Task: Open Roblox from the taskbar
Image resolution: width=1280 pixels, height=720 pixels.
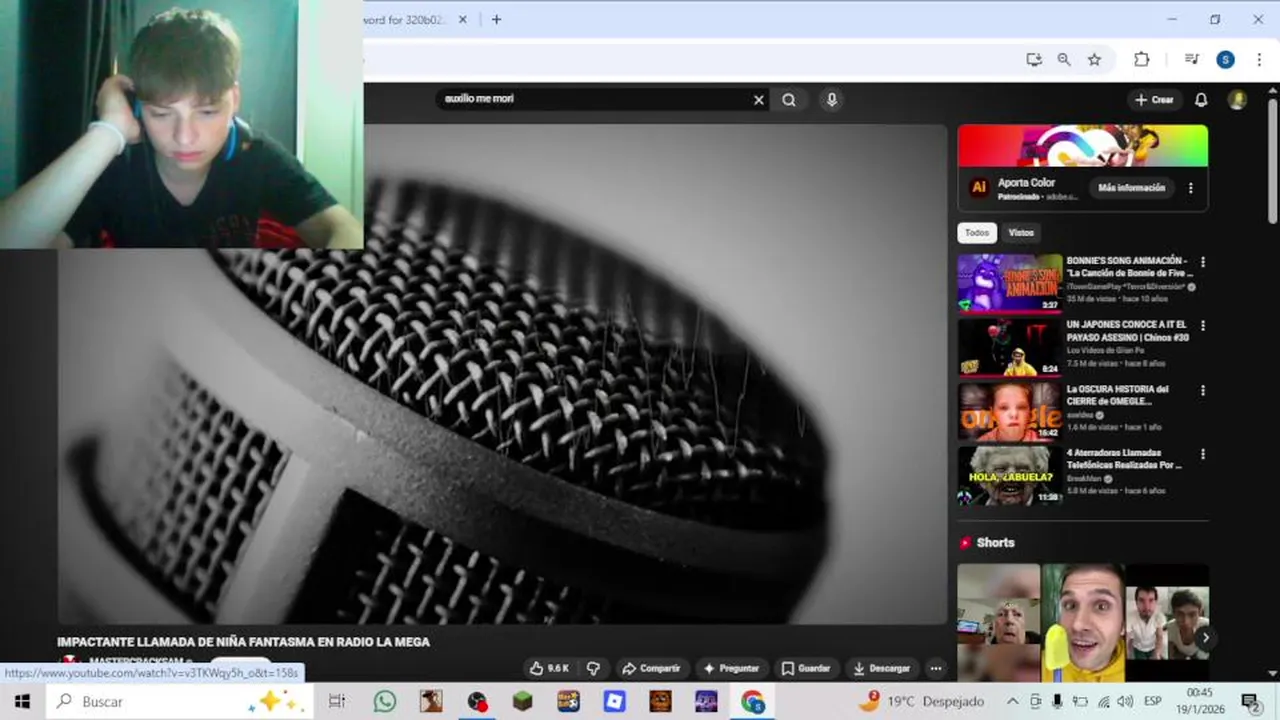Action: tap(614, 702)
